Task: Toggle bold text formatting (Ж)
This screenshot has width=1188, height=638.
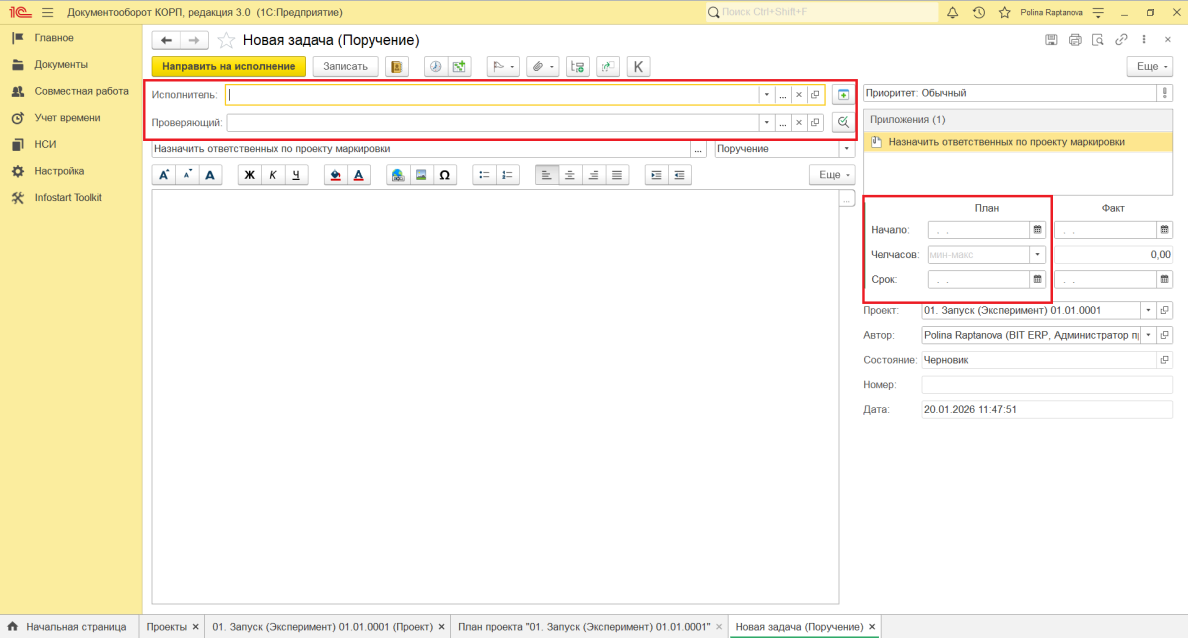Action: (x=250, y=175)
